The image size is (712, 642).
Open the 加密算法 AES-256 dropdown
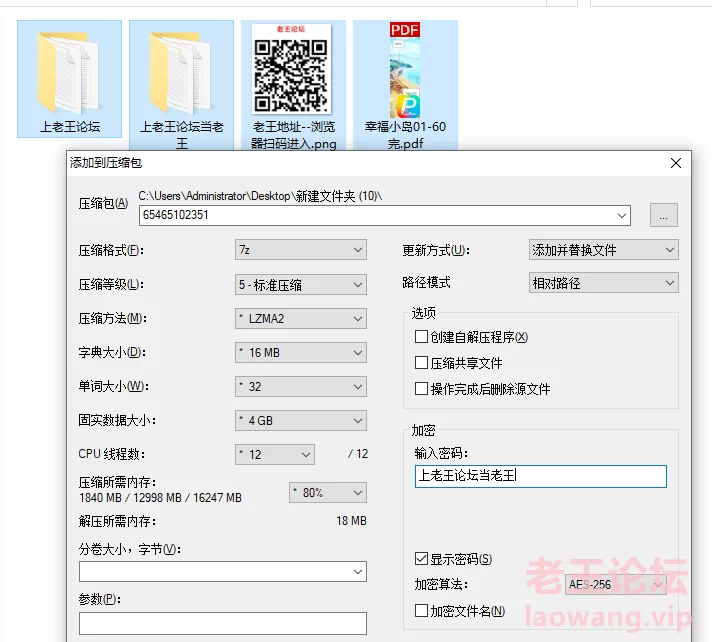[x=616, y=584]
